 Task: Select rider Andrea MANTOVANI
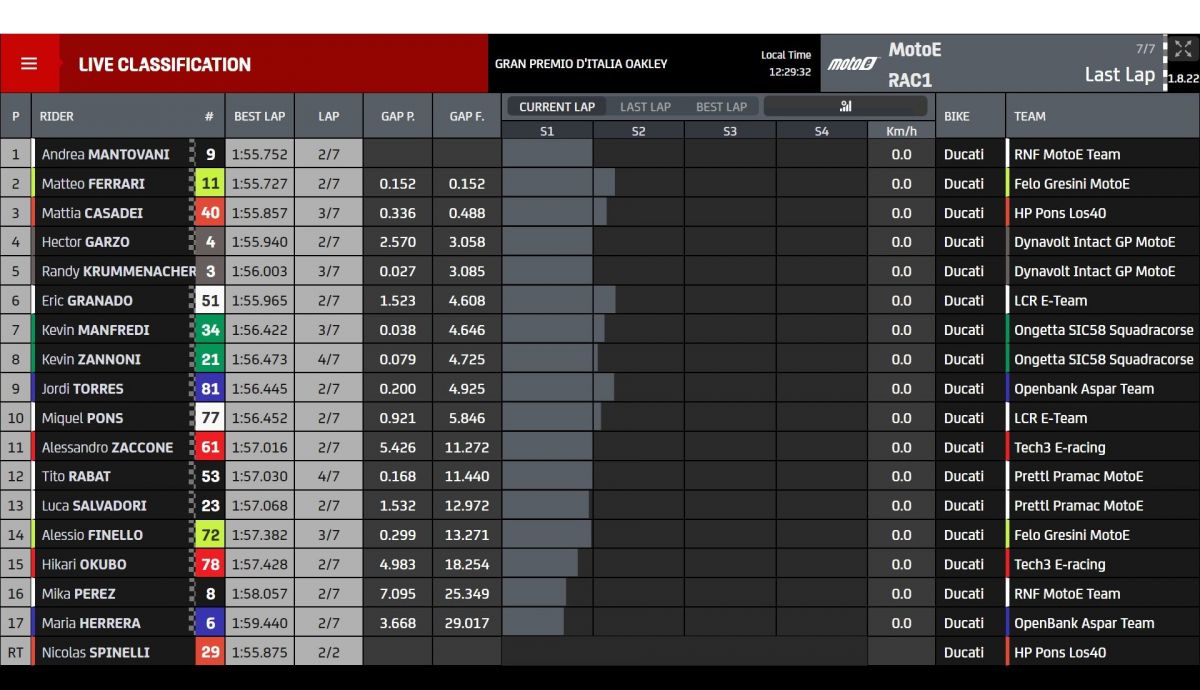pyautogui.click(x=105, y=154)
